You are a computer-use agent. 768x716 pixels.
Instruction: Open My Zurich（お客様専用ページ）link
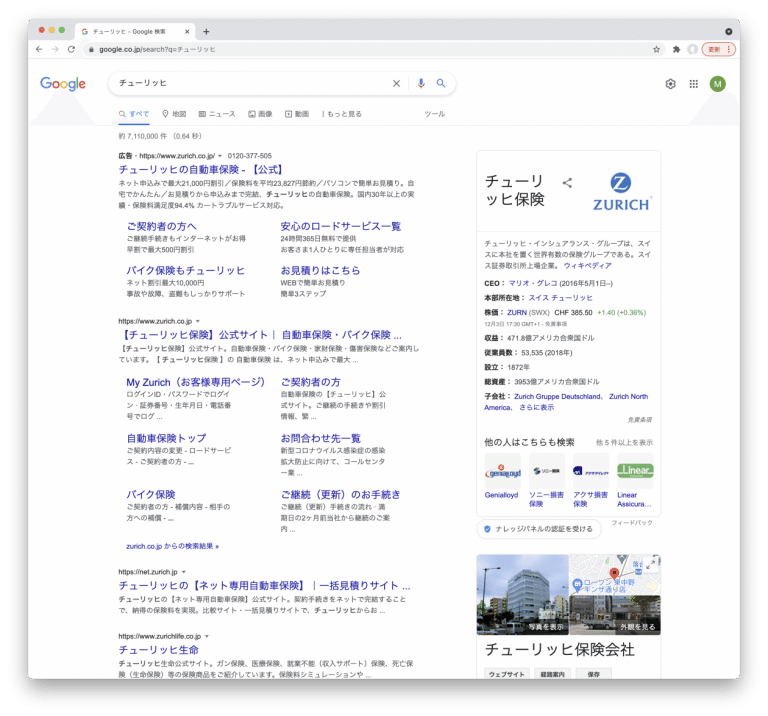pos(195,382)
